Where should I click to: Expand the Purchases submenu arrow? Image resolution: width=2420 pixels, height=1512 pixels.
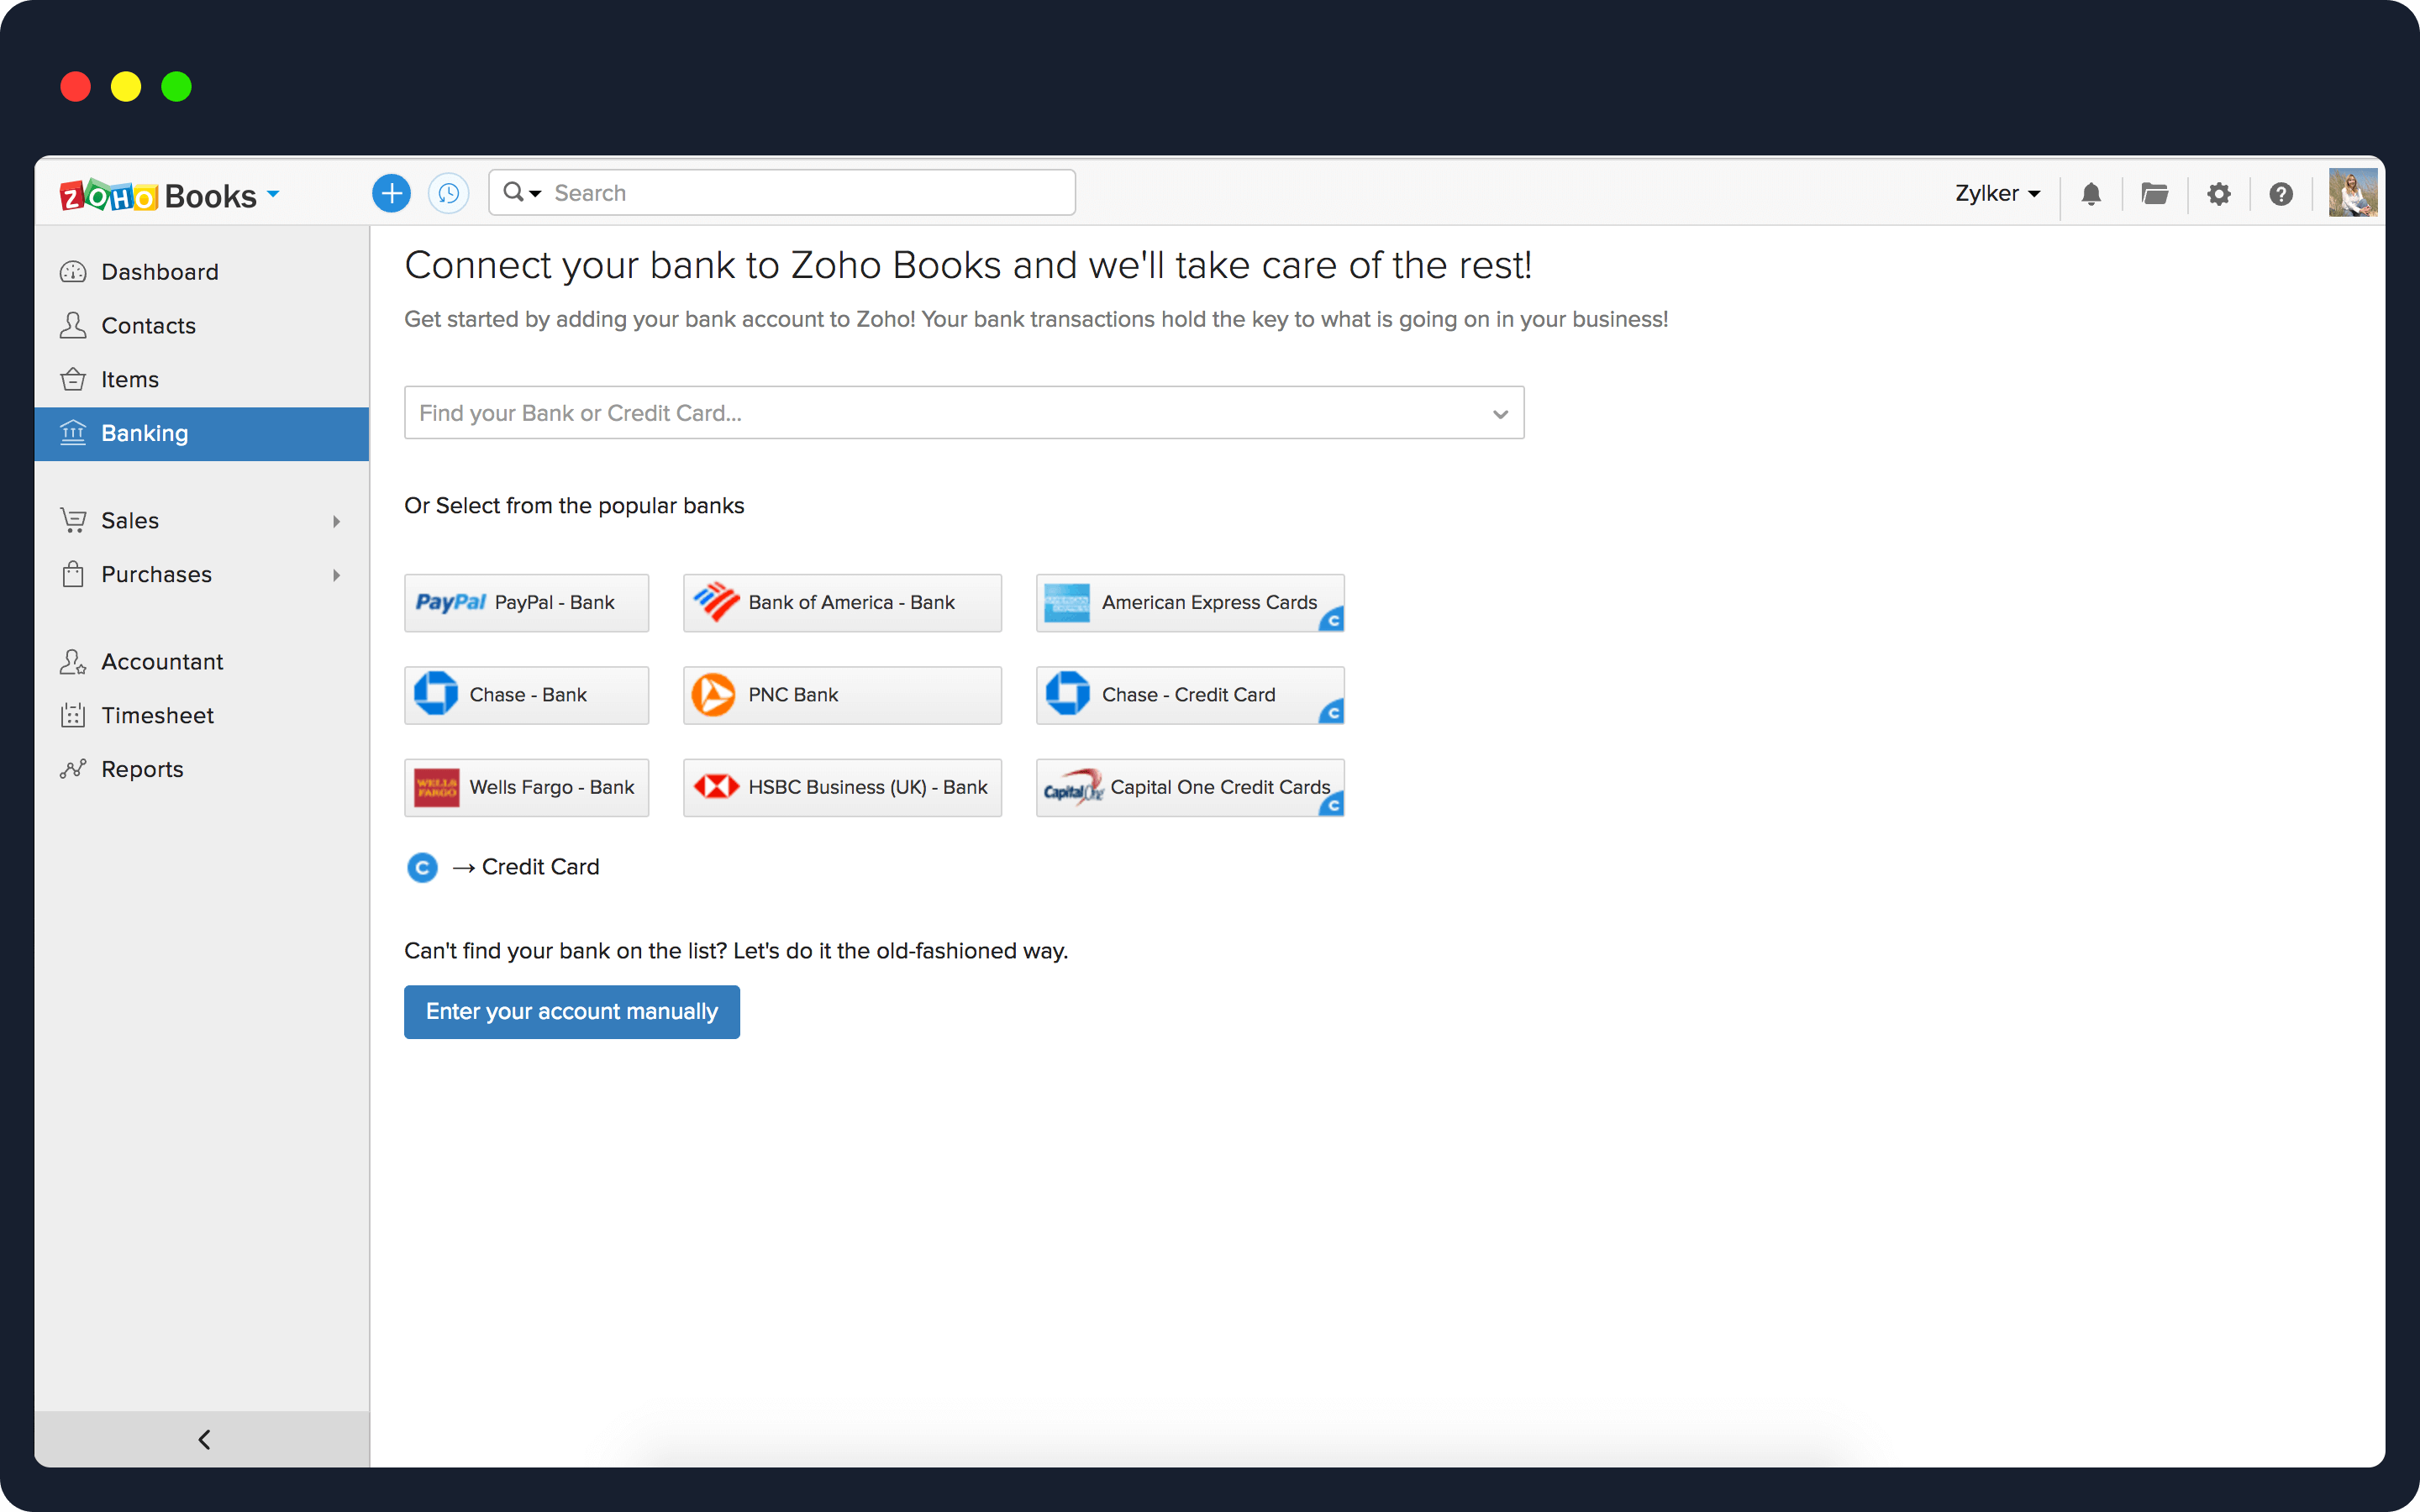point(337,575)
